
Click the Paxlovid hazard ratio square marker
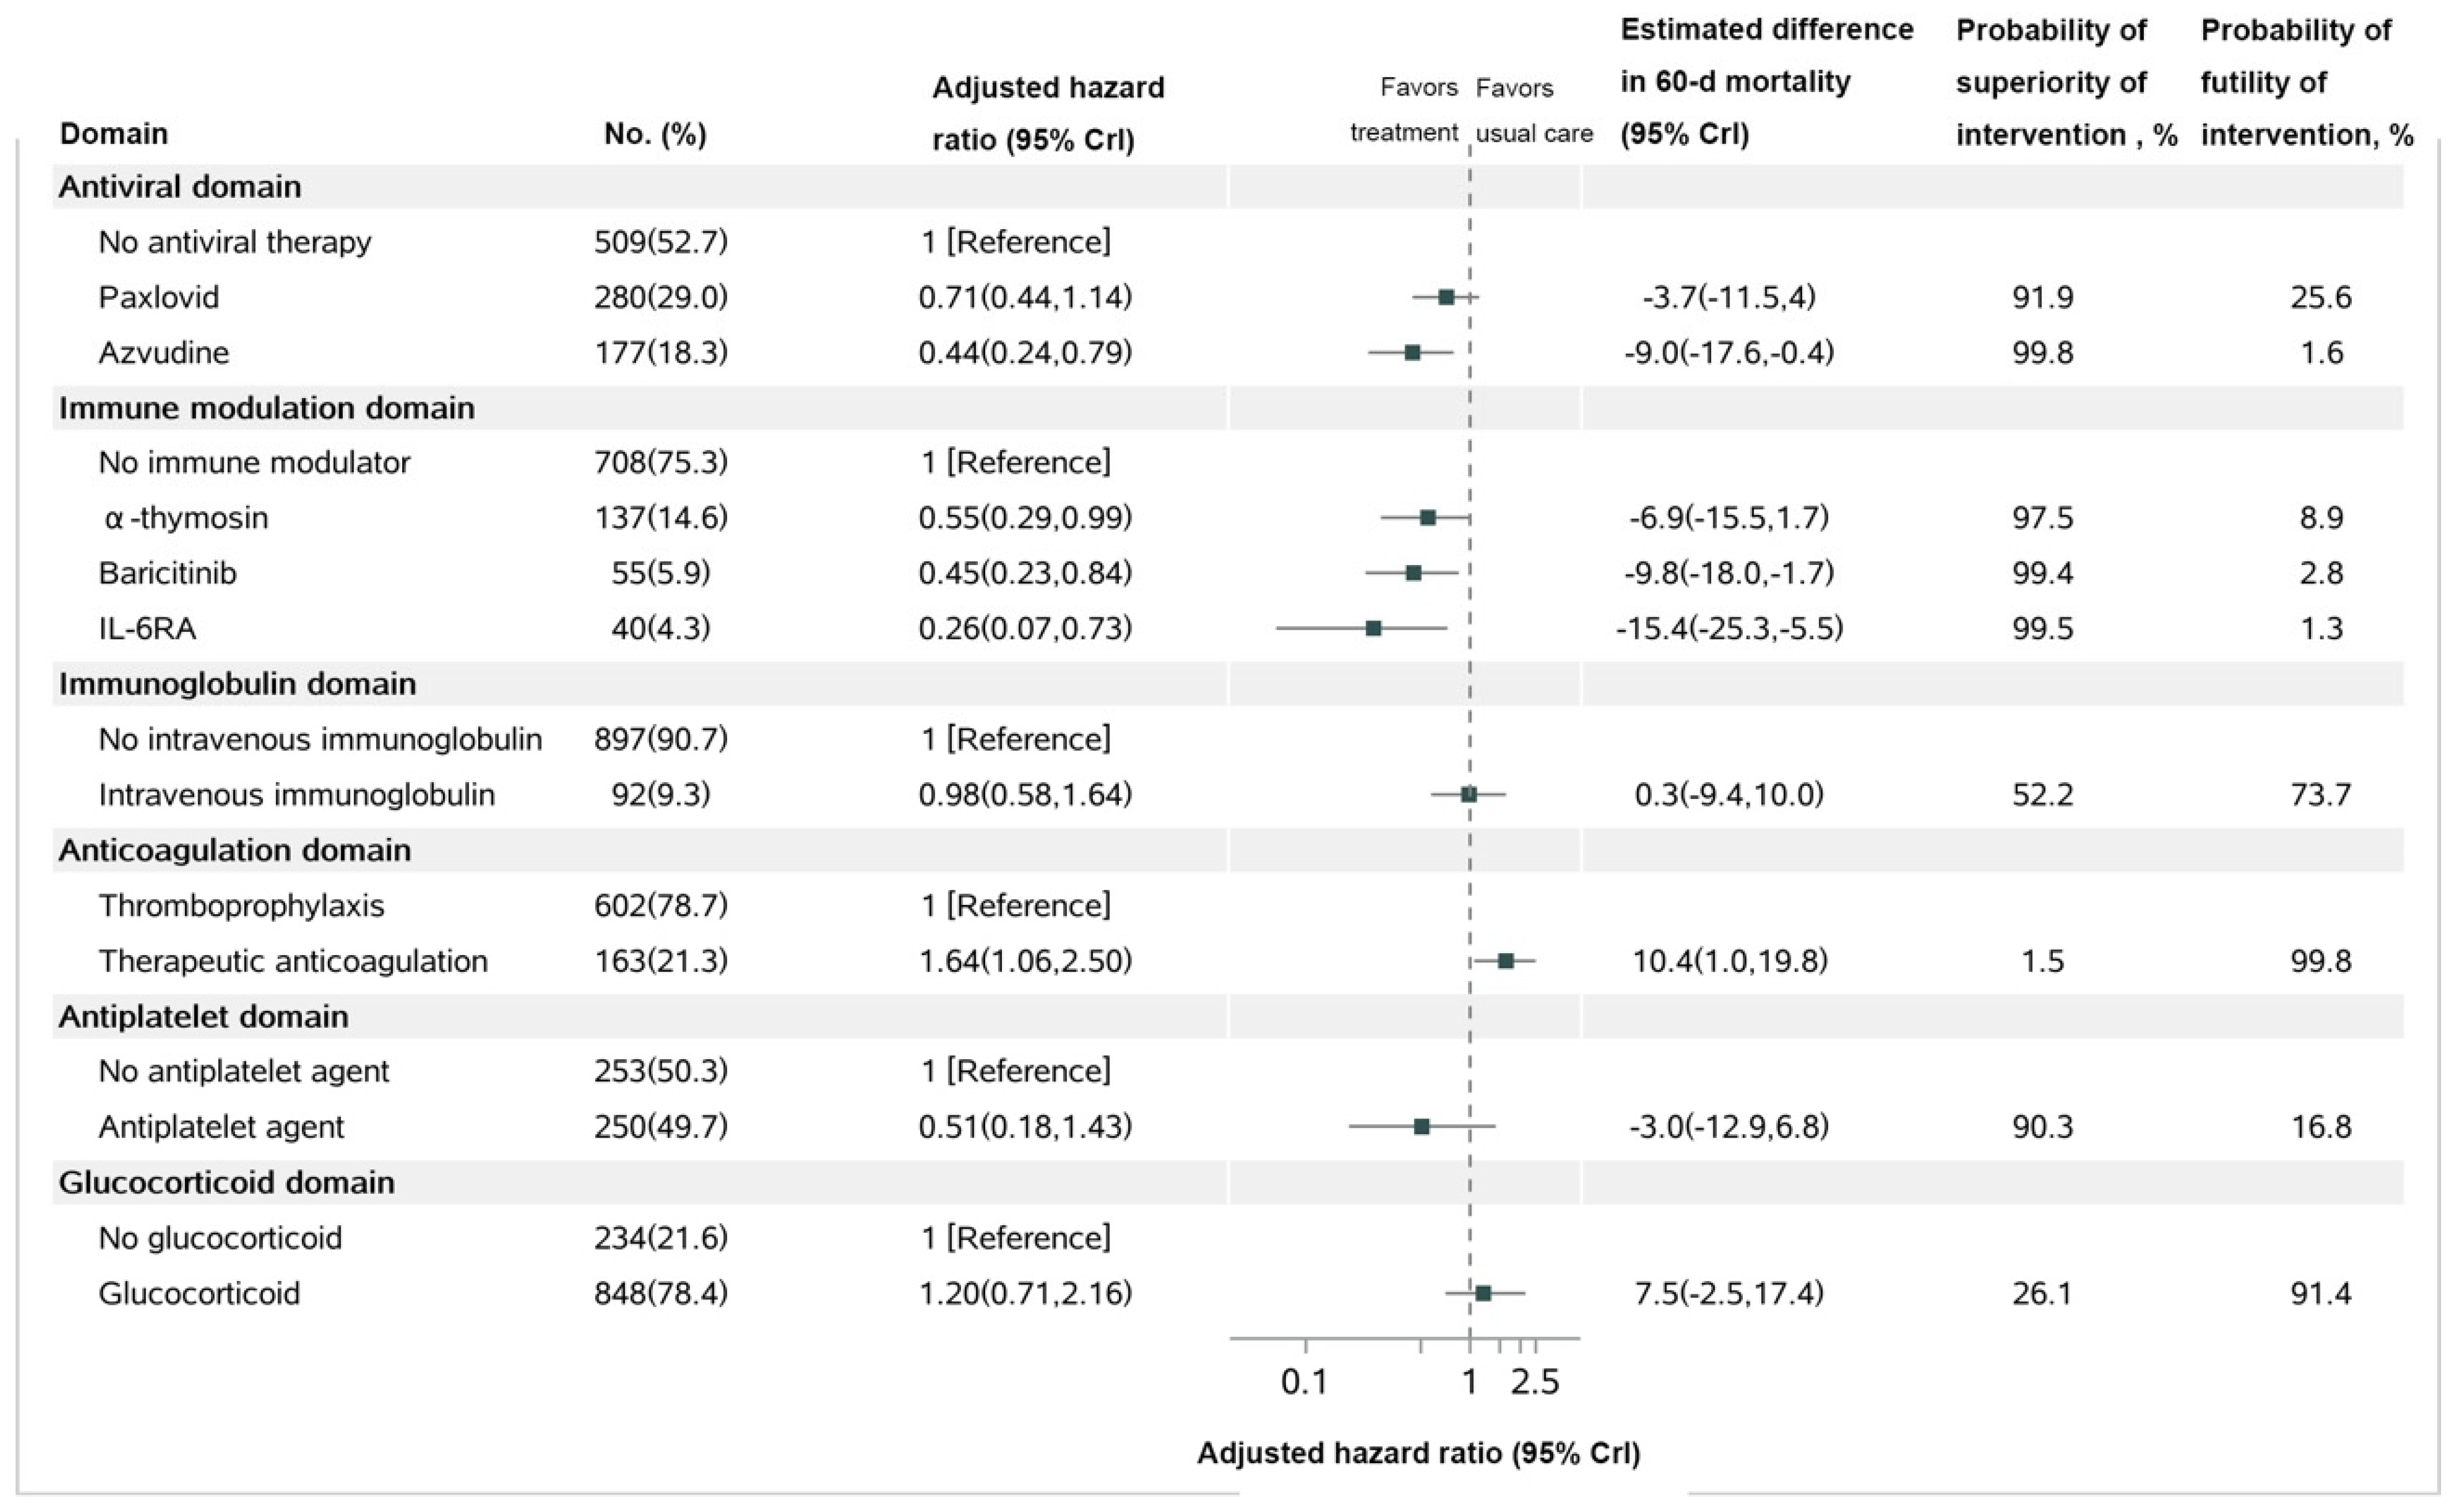[1446, 297]
